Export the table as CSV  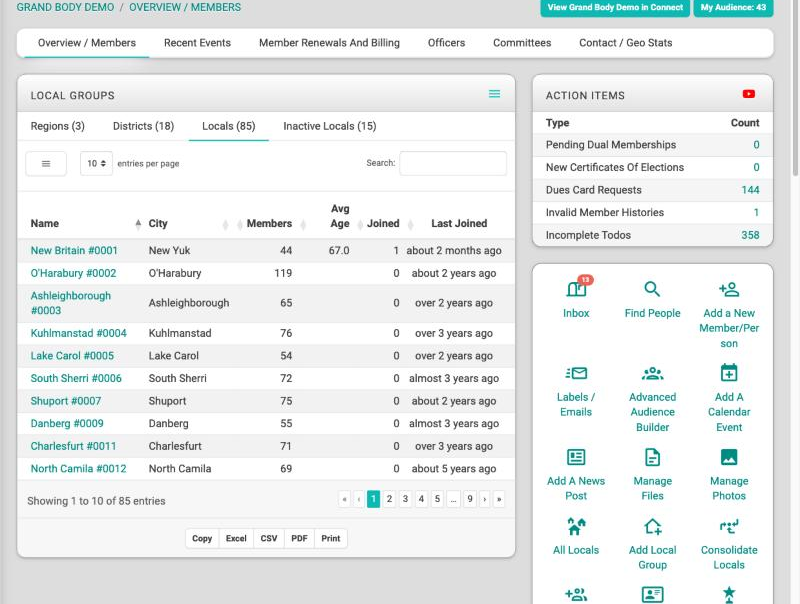click(x=269, y=538)
